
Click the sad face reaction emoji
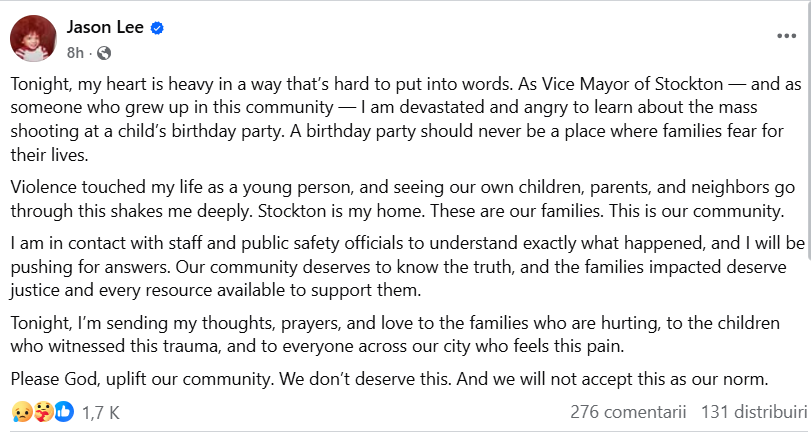tap(21, 411)
